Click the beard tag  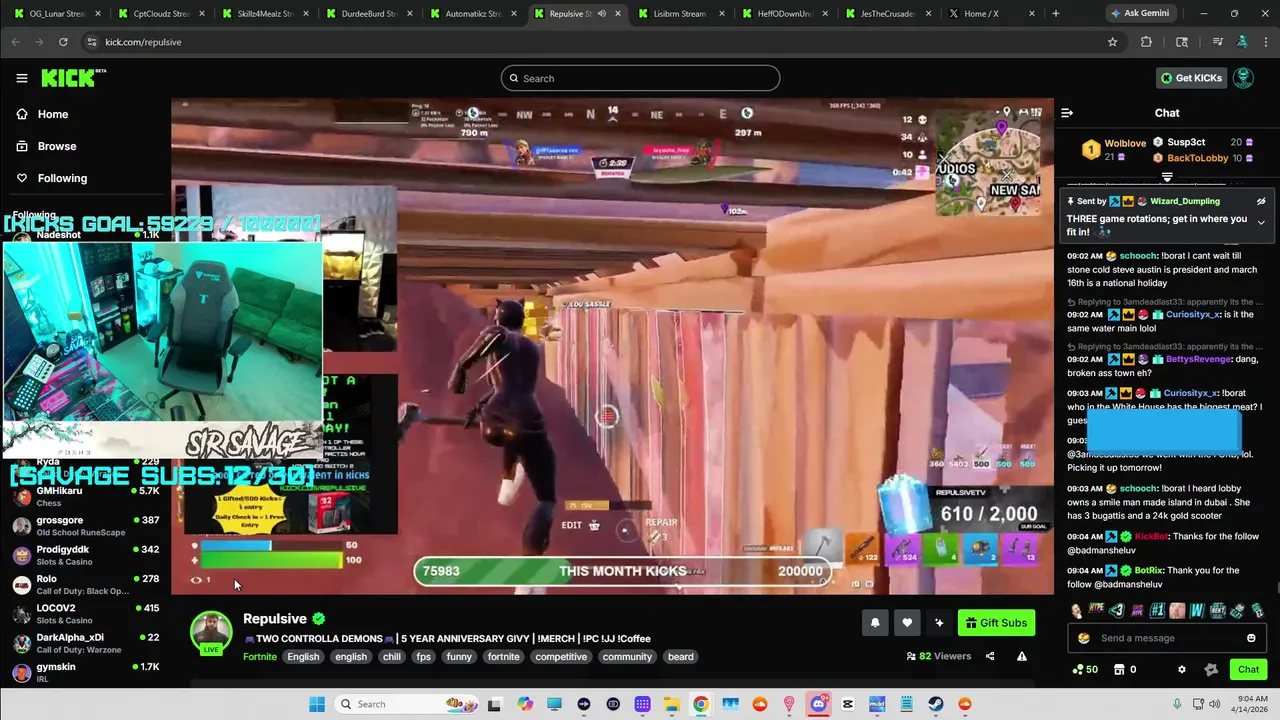click(x=681, y=657)
